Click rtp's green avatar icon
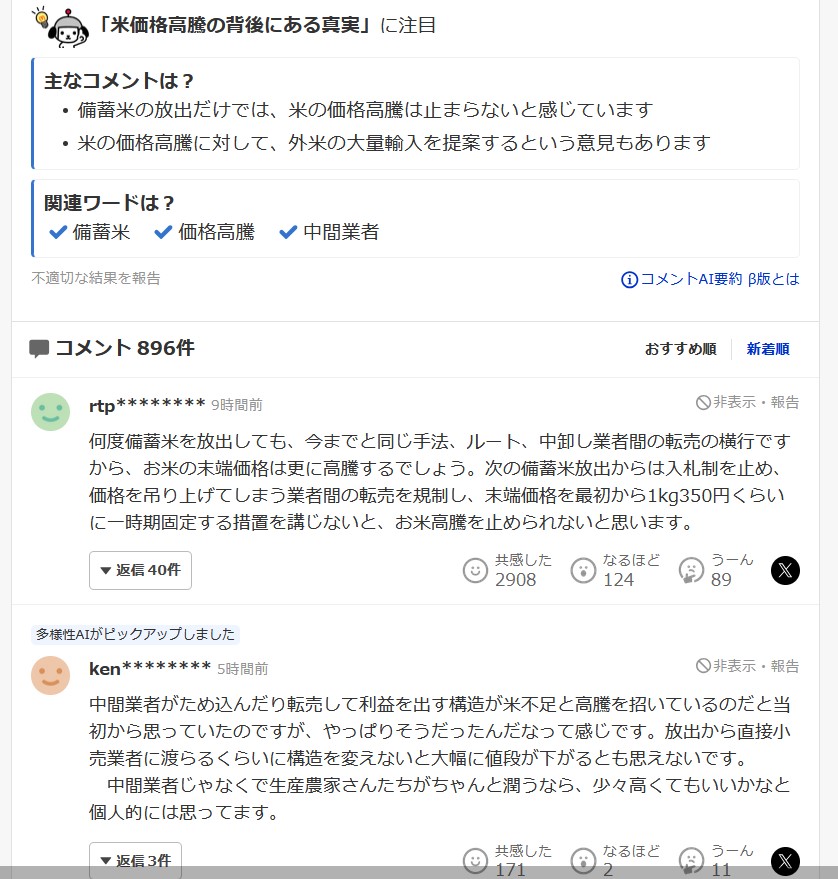This screenshot has width=838, height=879. coord(51,412)
